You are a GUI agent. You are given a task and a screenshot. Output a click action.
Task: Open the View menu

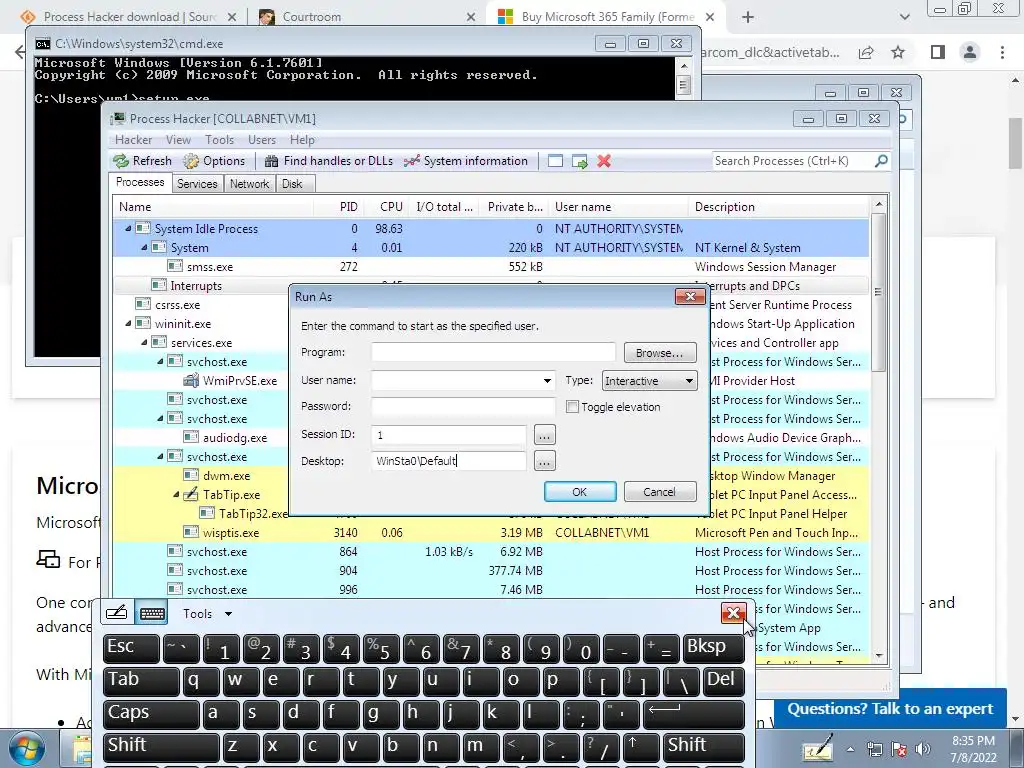[x=178, y=140]
